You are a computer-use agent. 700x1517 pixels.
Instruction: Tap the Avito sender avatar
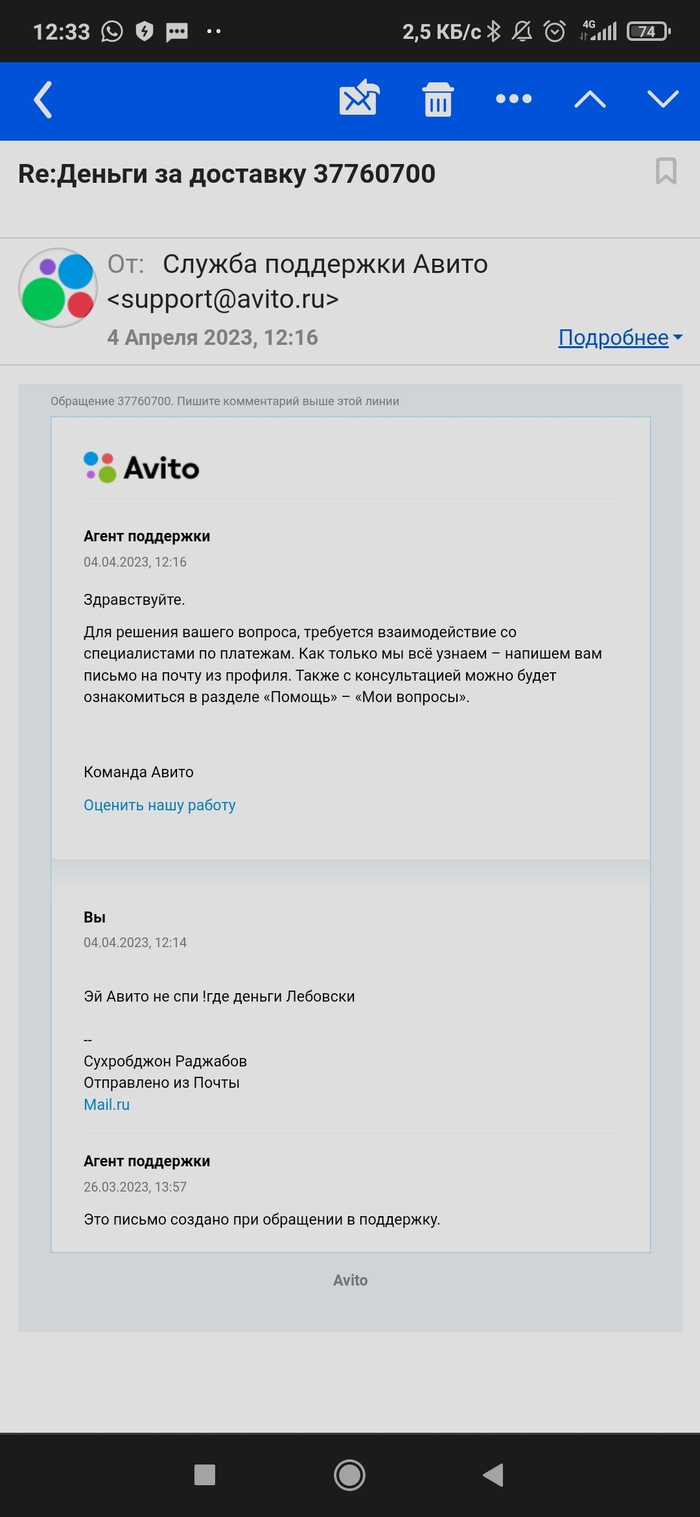[x=58, y=287]
